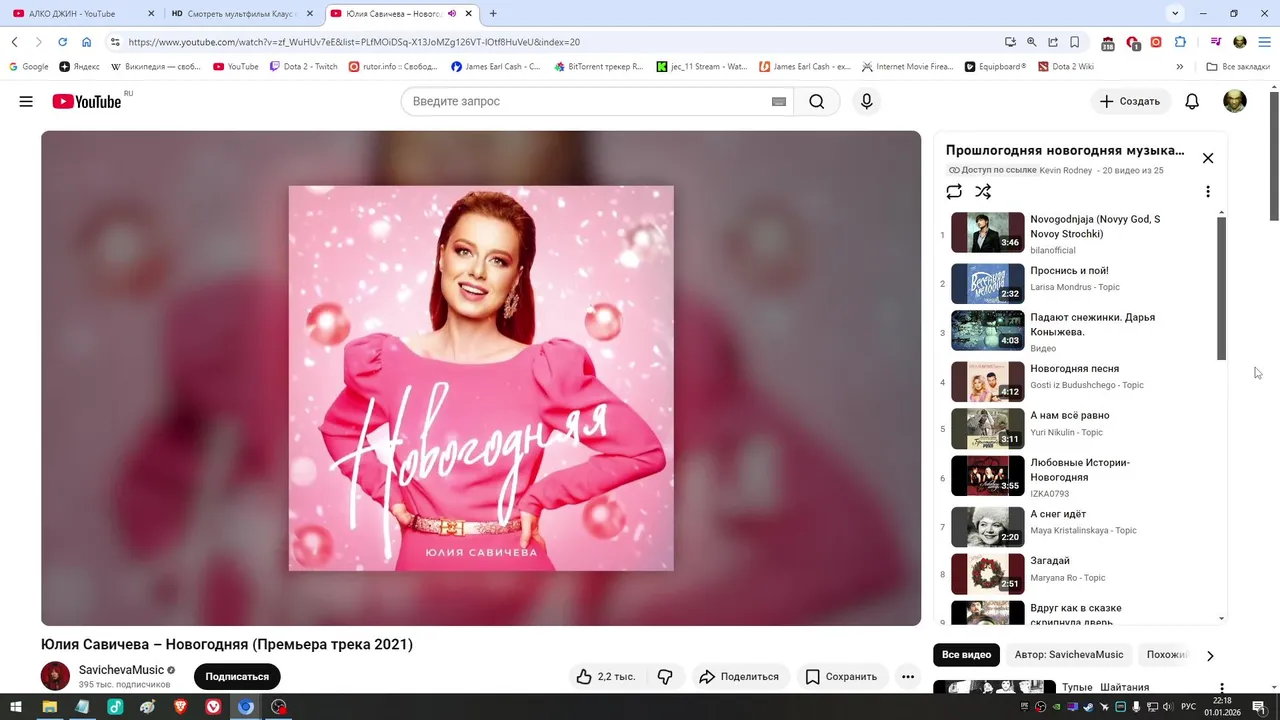This screenshot has width=1280, height=720.
Task: Open the playlist three-dot options menu
Action: coord(1208,191)
